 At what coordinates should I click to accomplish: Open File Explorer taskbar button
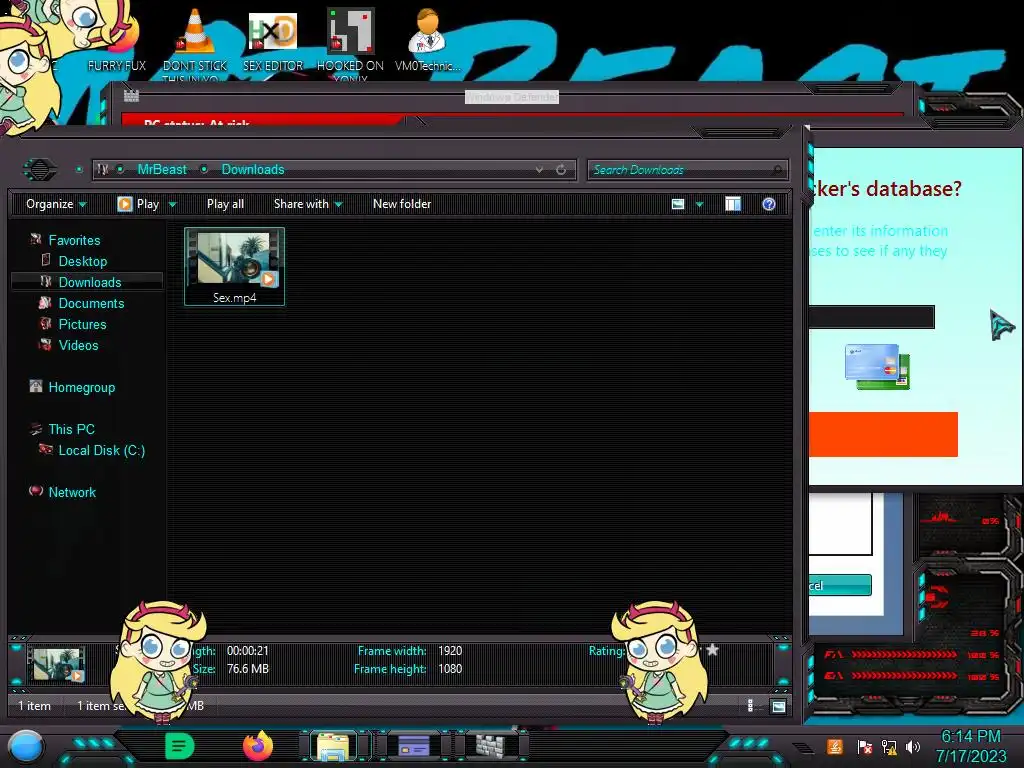coord(333,746)
